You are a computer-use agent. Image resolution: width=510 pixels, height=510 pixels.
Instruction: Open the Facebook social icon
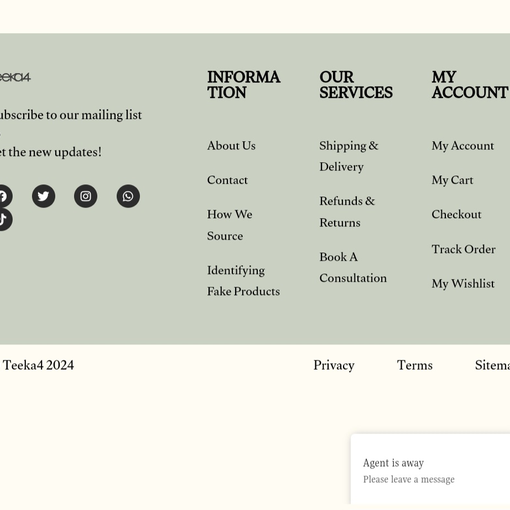point(5,196)
